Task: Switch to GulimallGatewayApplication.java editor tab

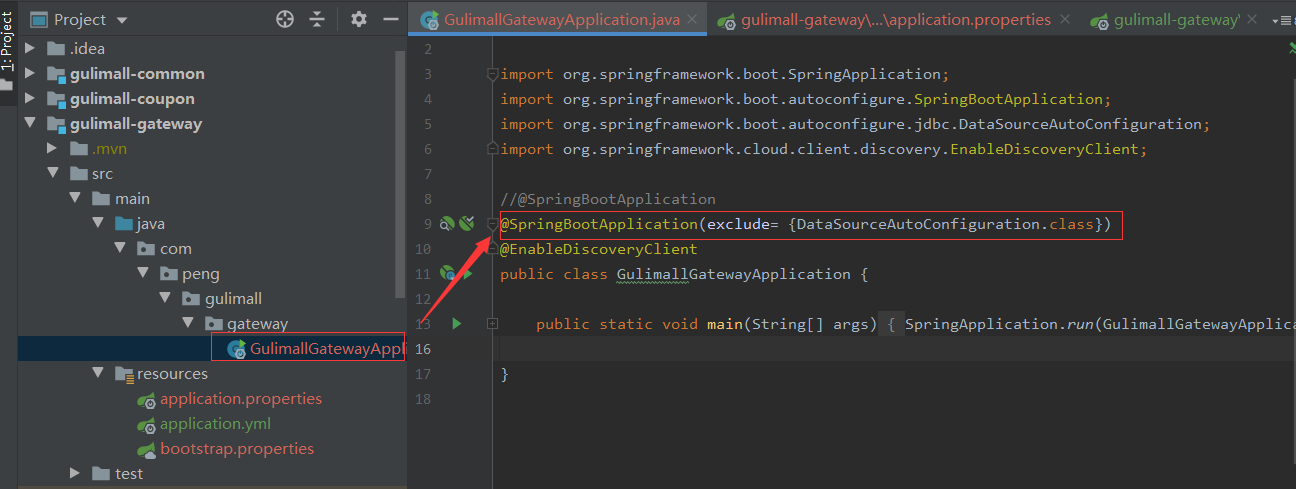Action: [x=561, y=20]
